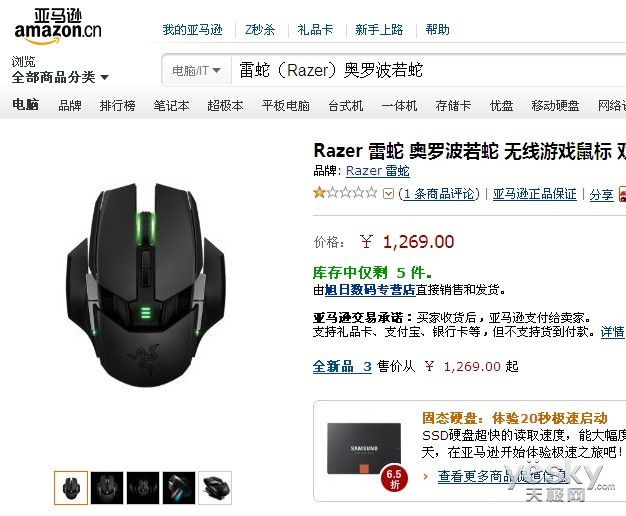Image resolution: width=626 pixels, height=516 pixels.
Task: Select the third mouse thumbnail
Action: [x=143, y=488]
